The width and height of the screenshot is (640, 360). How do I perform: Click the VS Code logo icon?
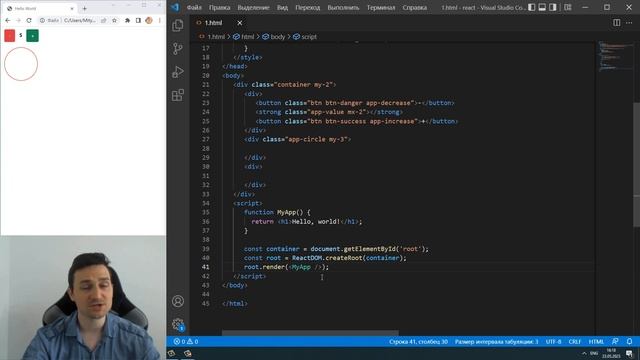(175, 7)
